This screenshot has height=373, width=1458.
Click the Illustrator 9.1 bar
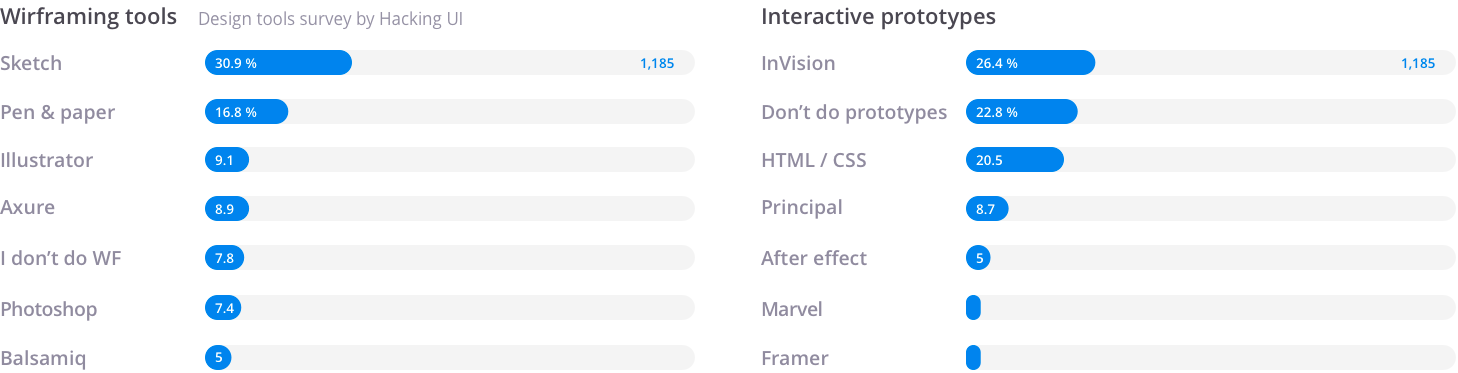(x=227, y=160)
